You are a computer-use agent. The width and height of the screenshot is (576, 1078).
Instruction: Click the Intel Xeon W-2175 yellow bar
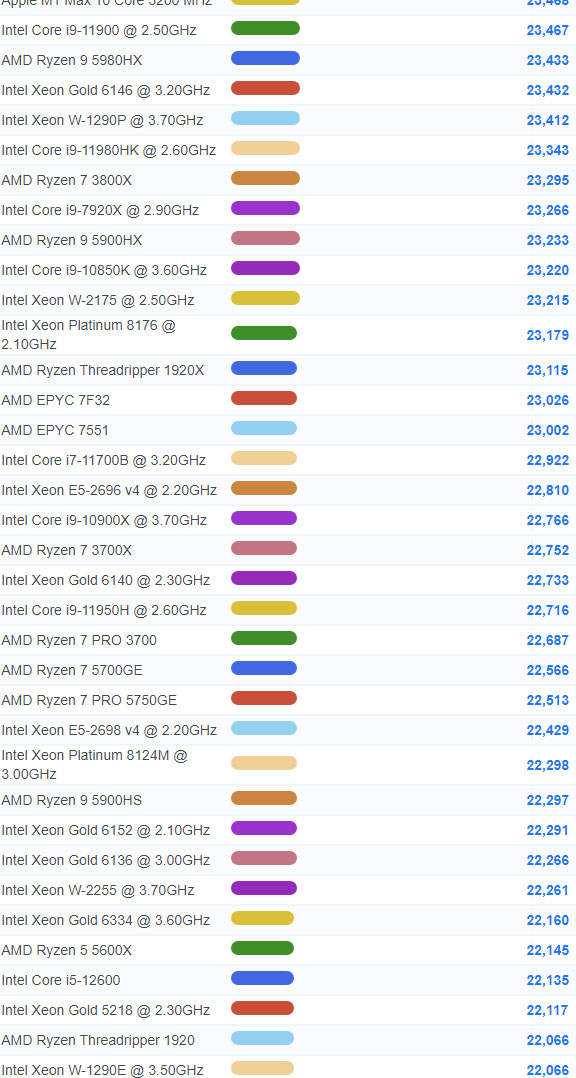pos(265,298)
